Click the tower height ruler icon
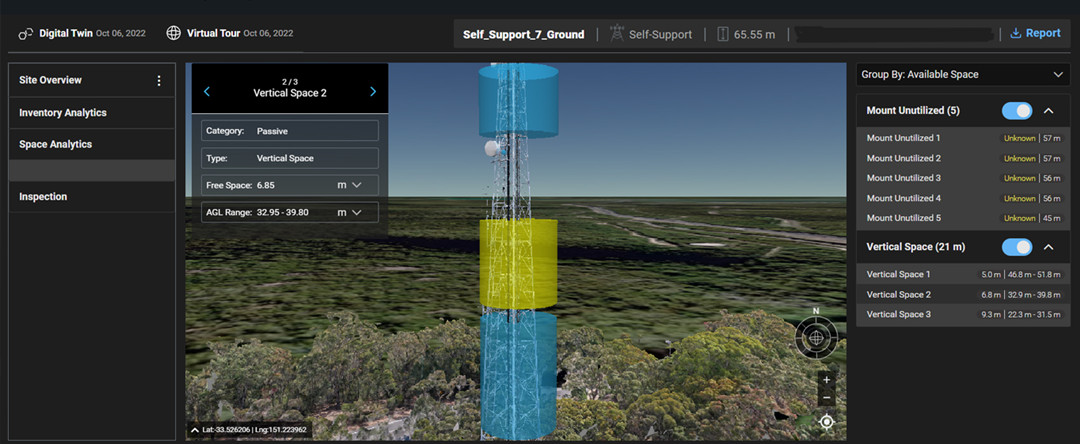 pyautogui.click(x=723, y=34)
